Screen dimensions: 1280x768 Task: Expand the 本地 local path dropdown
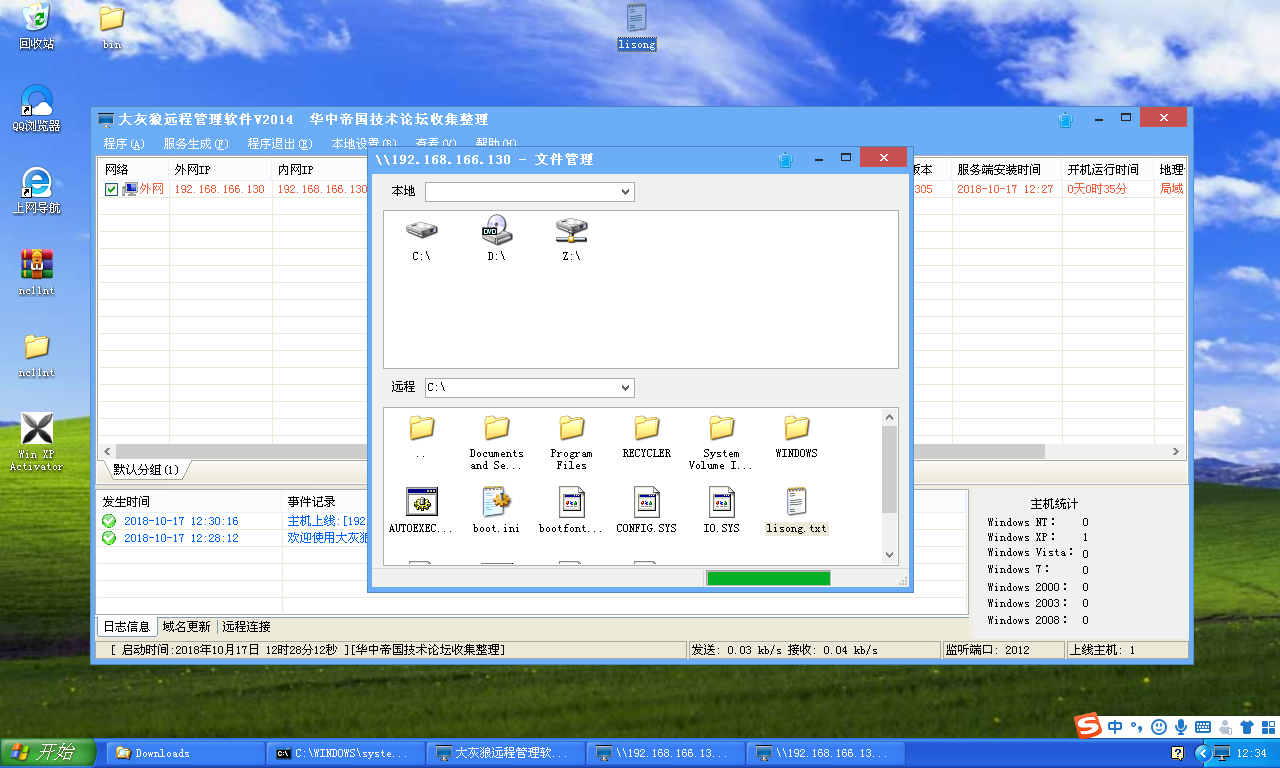[x=625, y=191]
